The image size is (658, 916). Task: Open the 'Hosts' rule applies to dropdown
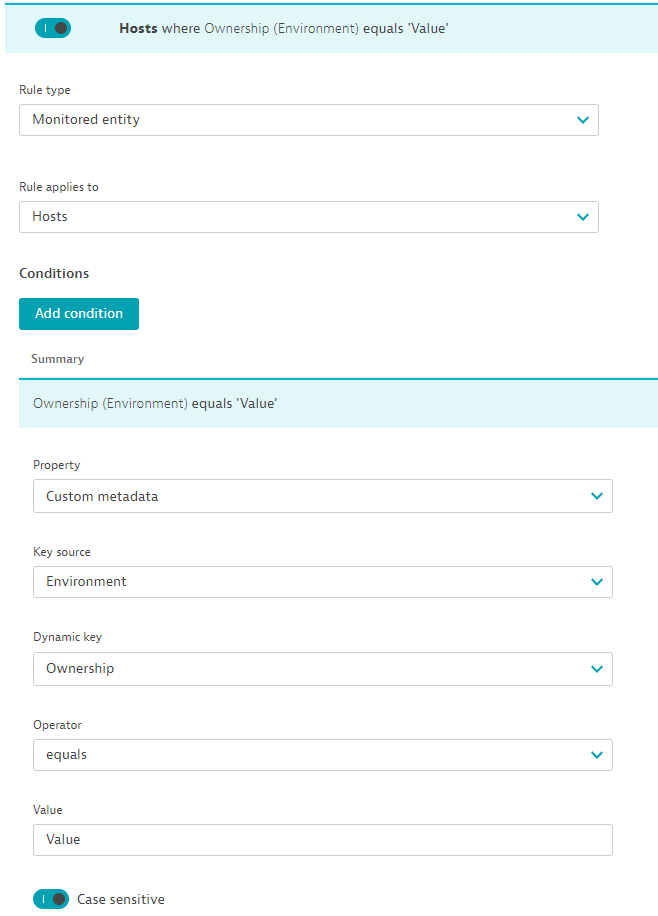pyautogui.click(x=300, y=217)
